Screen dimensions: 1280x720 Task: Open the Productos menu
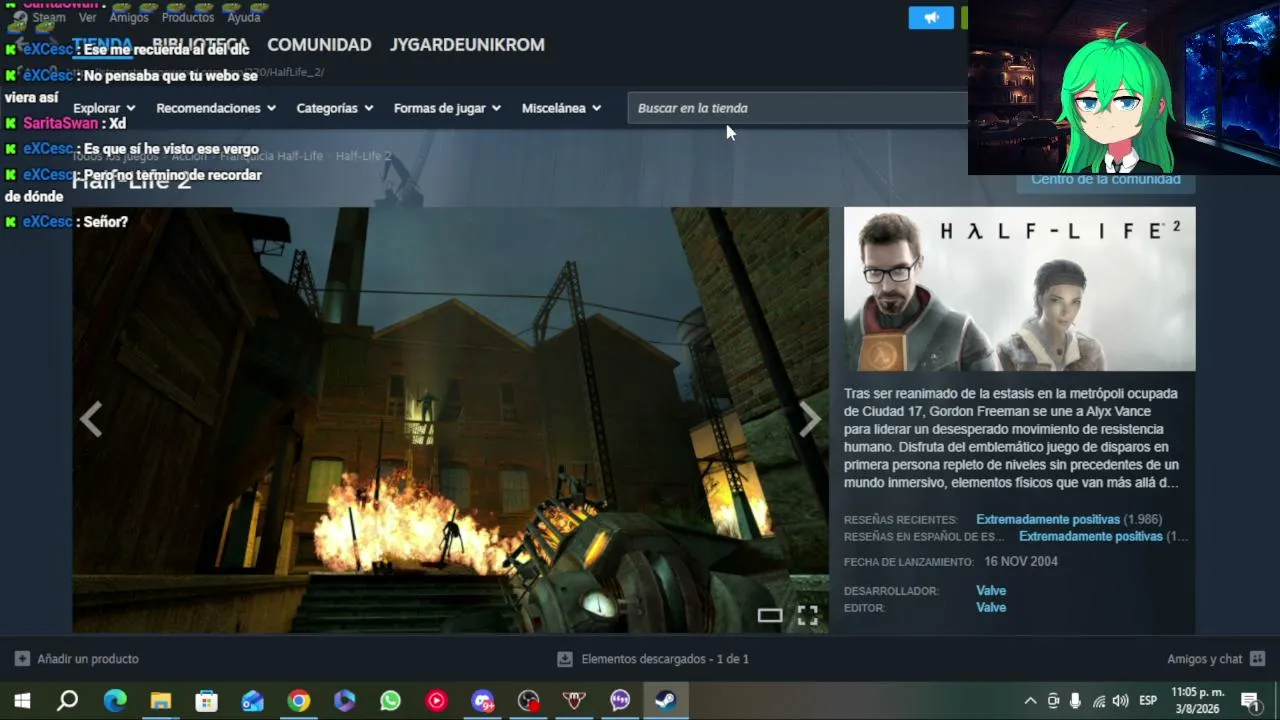click(188, 17)
